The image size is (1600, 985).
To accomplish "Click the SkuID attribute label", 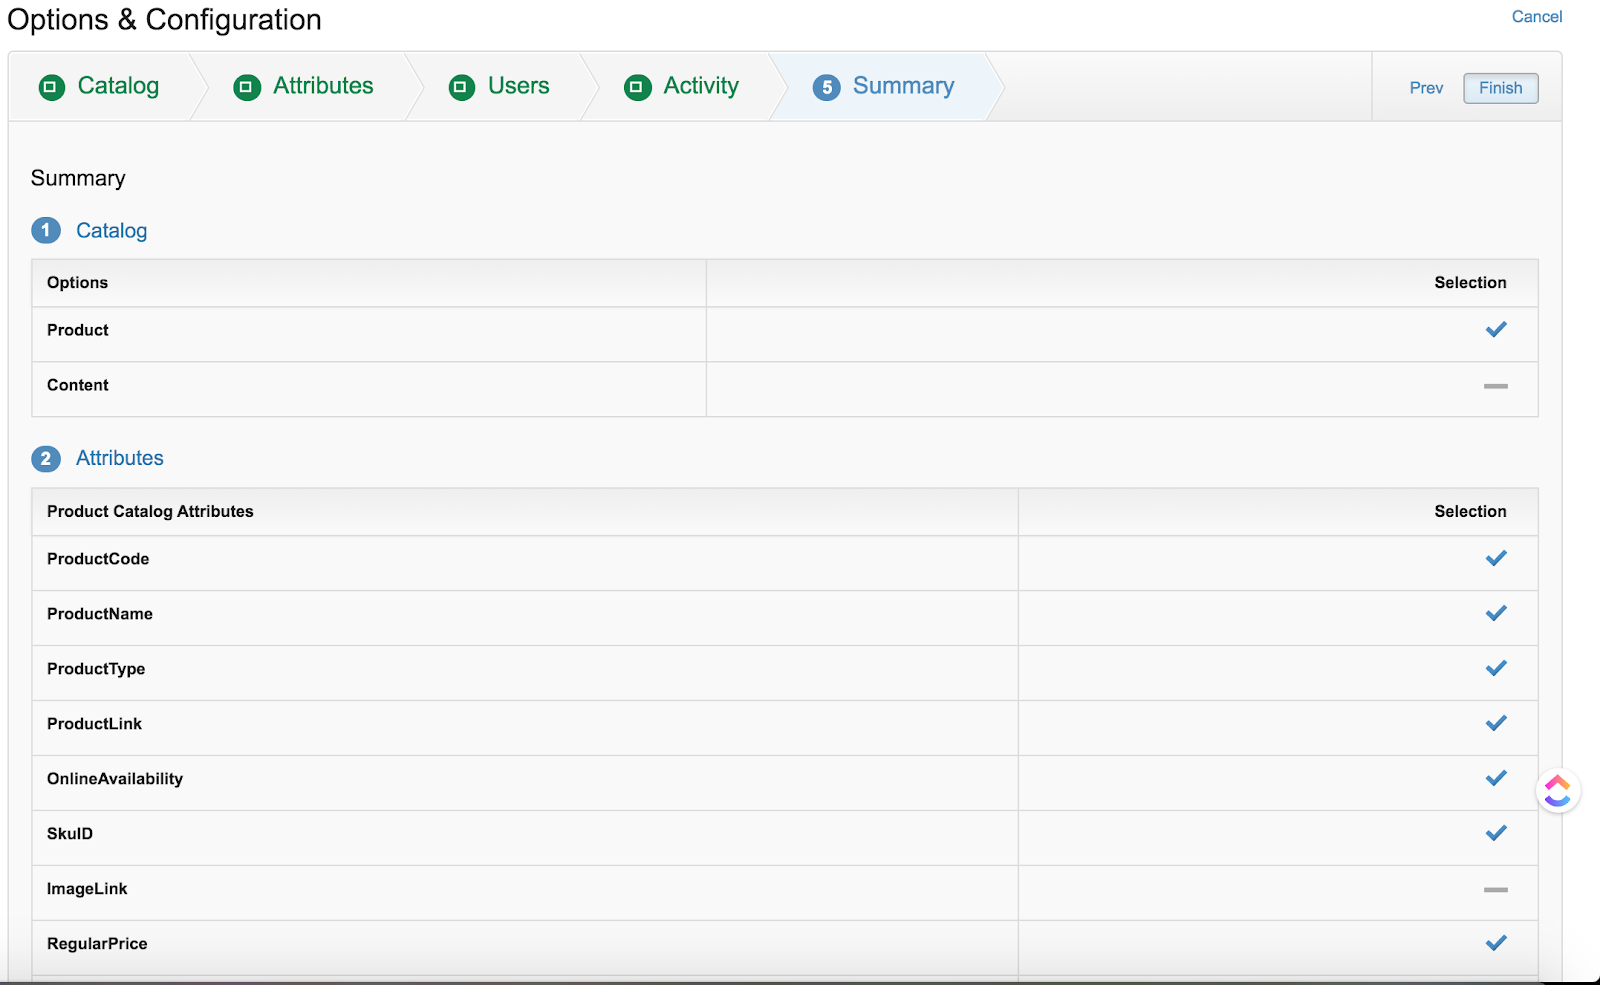I will [70, 834].
